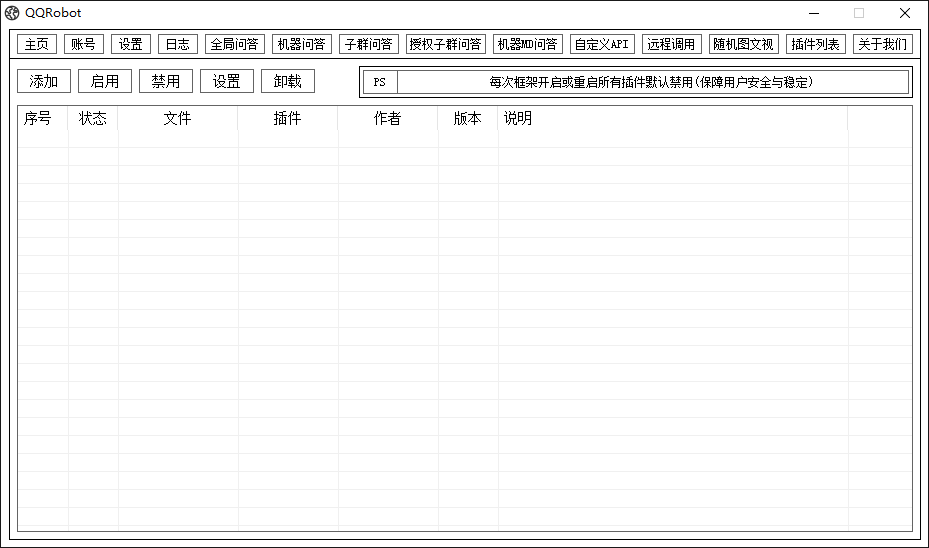Click the 版本 column header
This screenshot has width=929, height=548.
[467, 119]
